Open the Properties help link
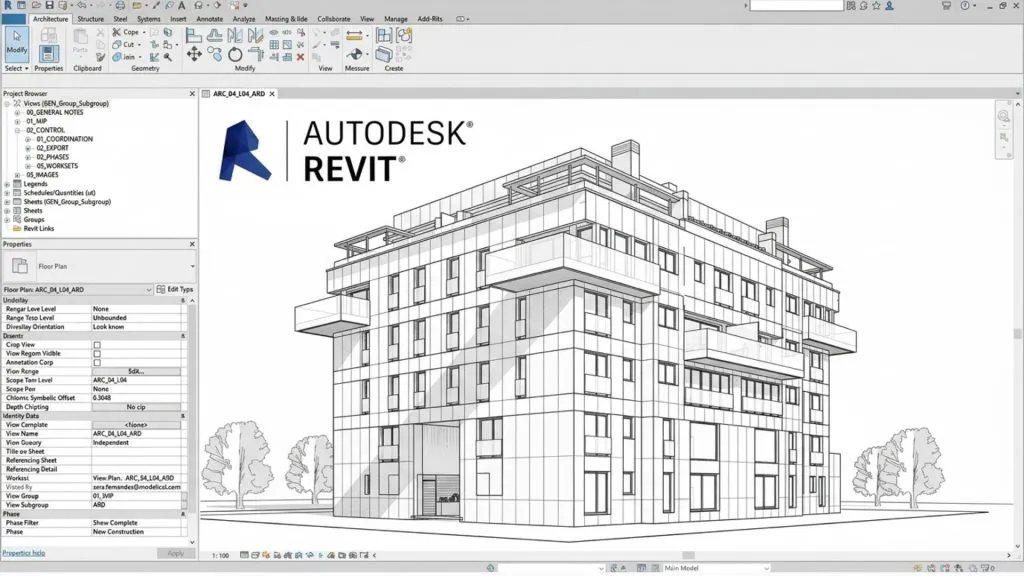The image size is (1024, 576). point(24,553)
